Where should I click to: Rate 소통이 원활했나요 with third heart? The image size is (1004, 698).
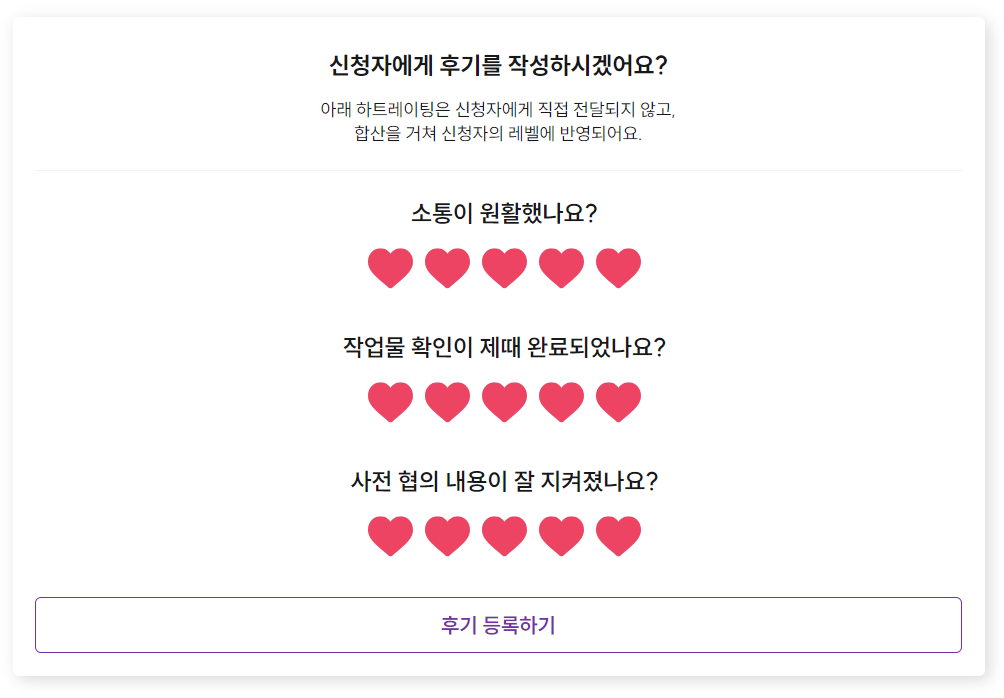pyautogui.click(x=504, y=268)
